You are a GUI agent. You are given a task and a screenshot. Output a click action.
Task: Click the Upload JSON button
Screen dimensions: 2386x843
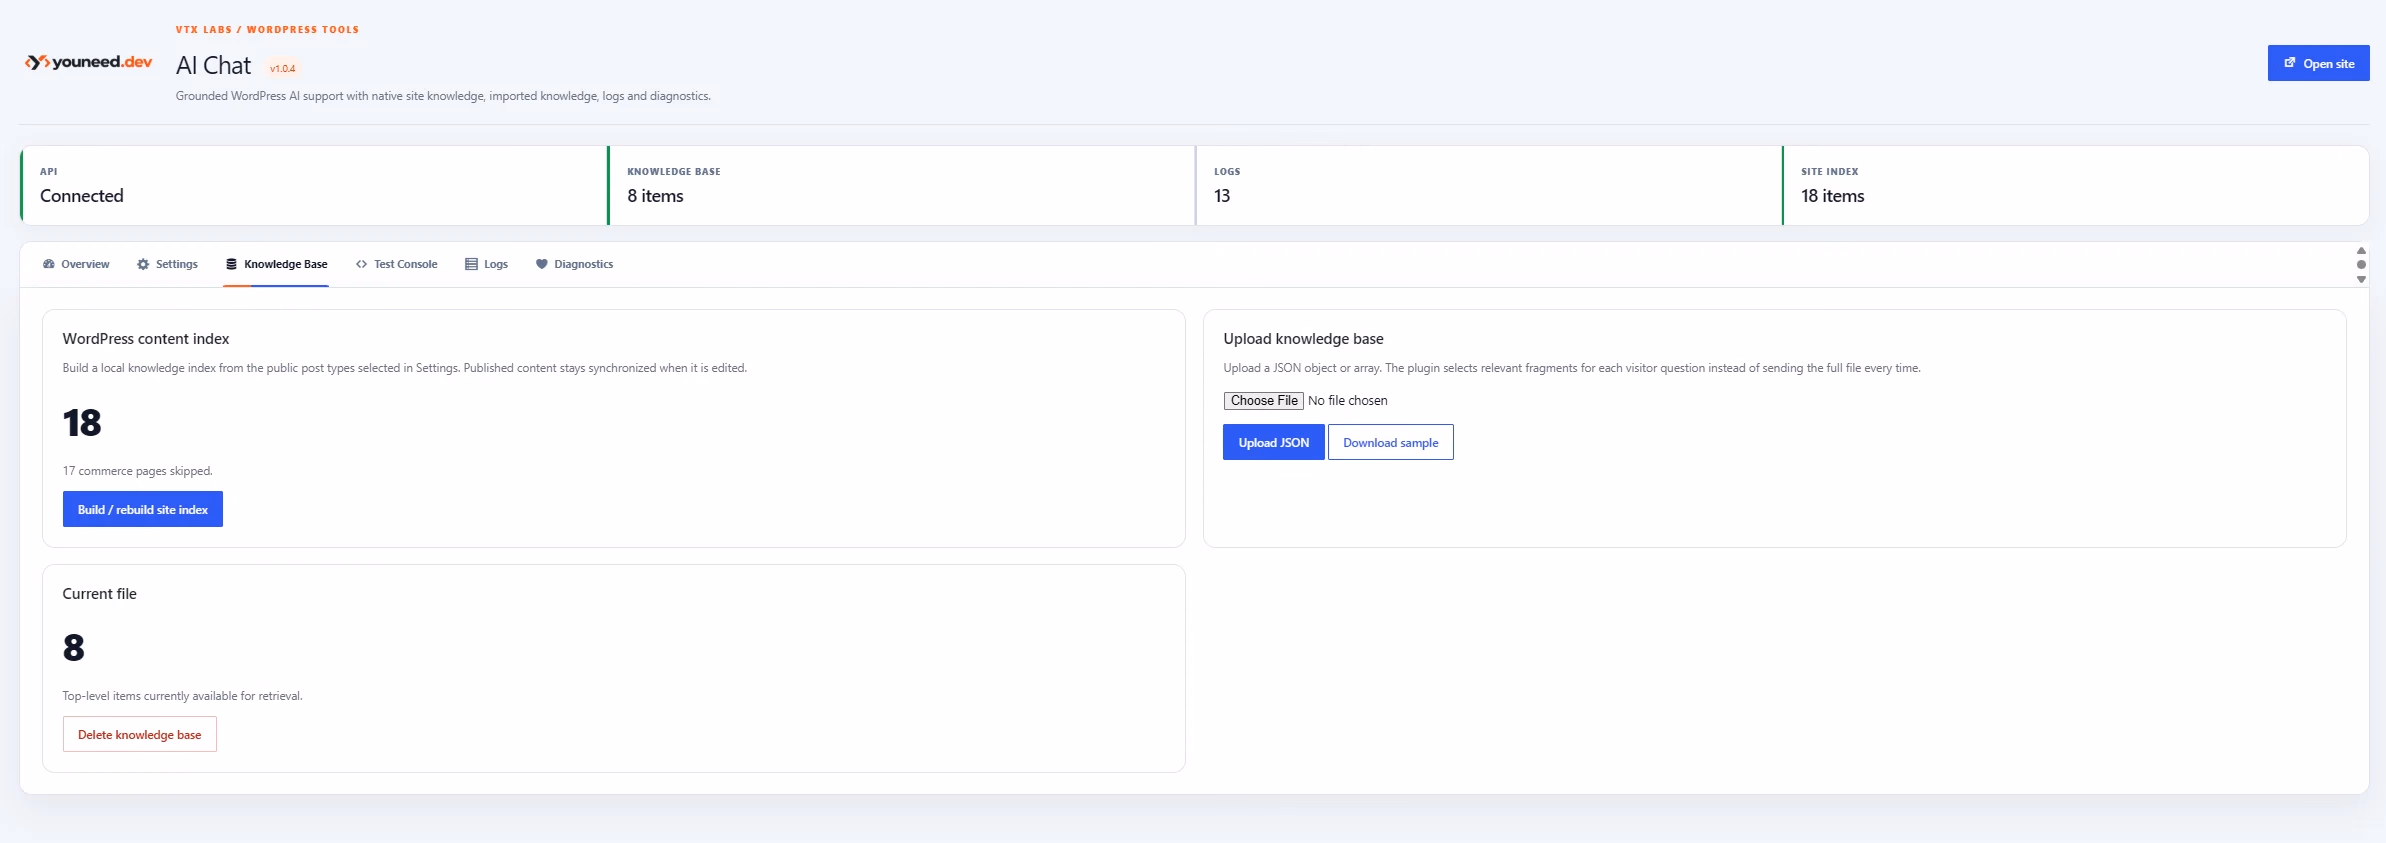pos(1273,442)
